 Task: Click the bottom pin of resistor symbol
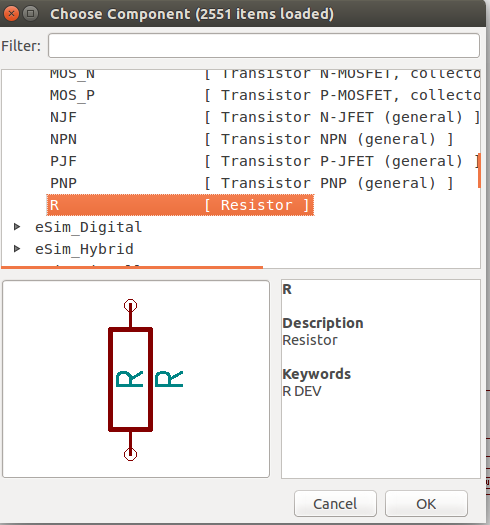(130, 454)
